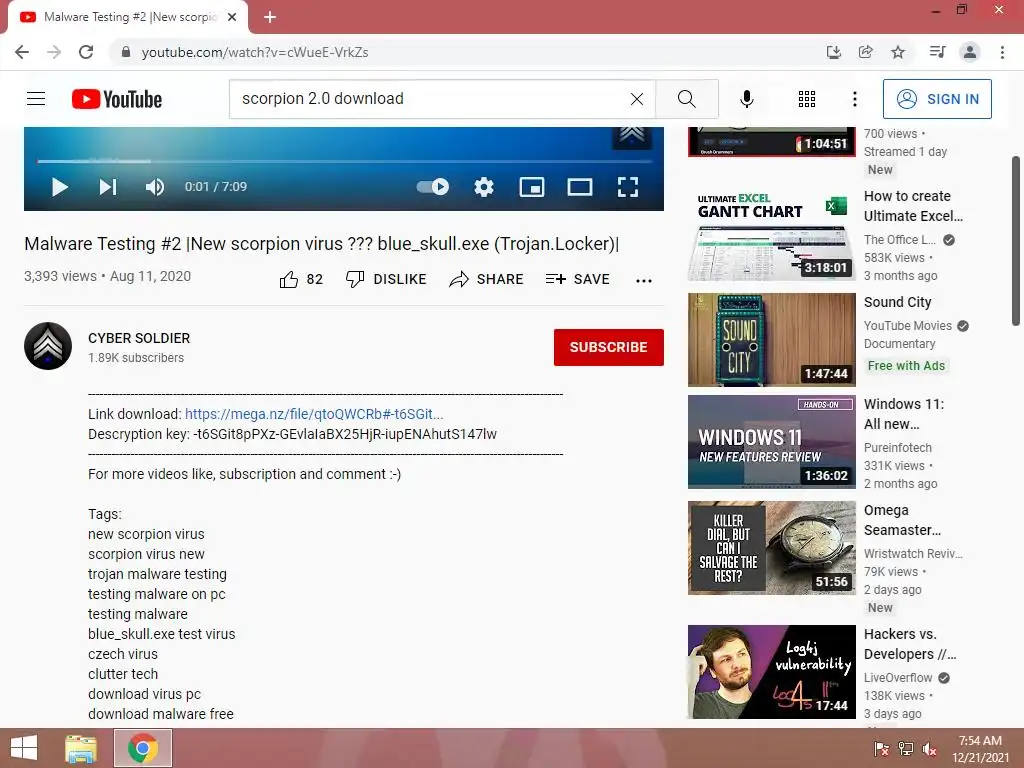Viewport: 1024px width, 768px height.
Task: Open CYBER SOLDIER channel name link
Action: [139, 338]
